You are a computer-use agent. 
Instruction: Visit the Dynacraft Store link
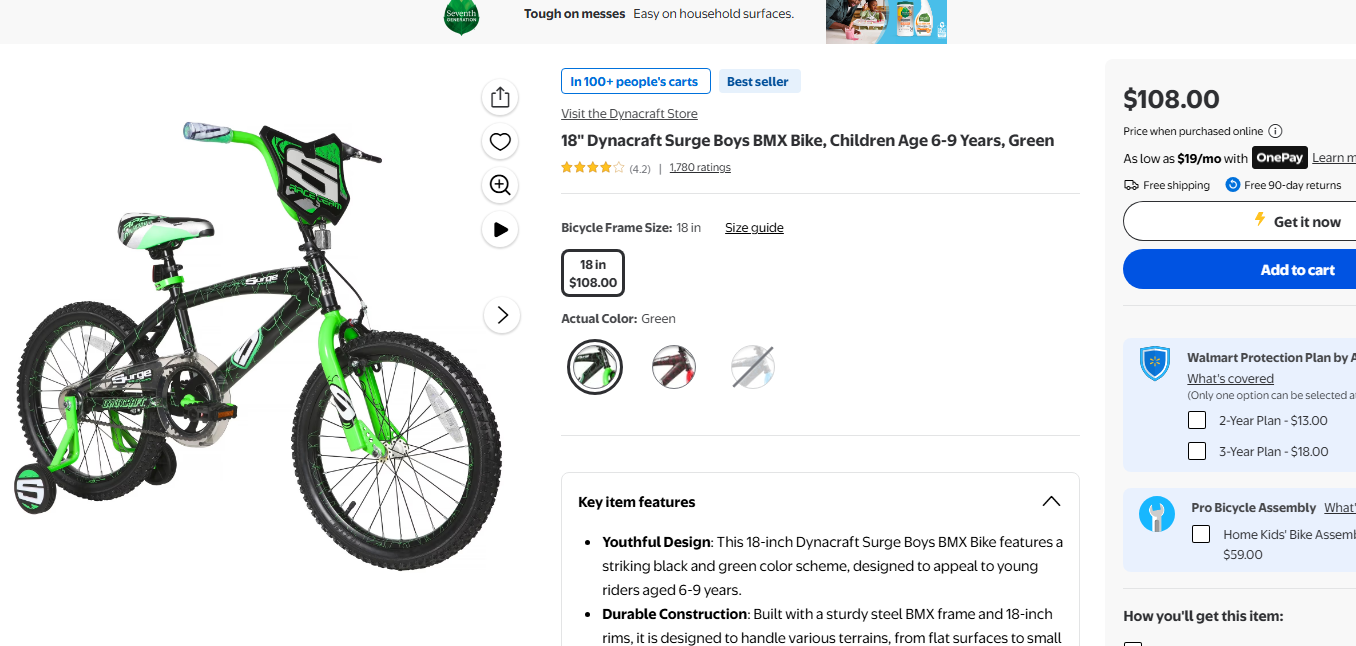(629, 114)
